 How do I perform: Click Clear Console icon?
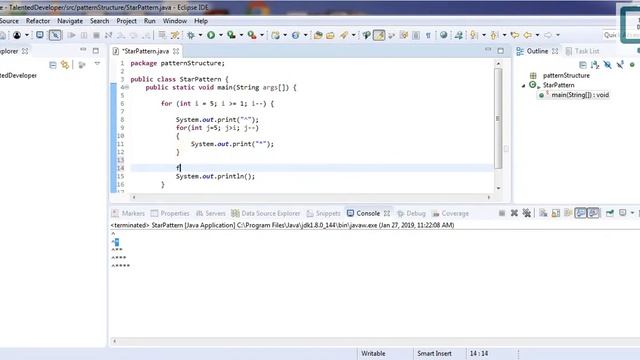pyautogui.click(x=543, y=213)
